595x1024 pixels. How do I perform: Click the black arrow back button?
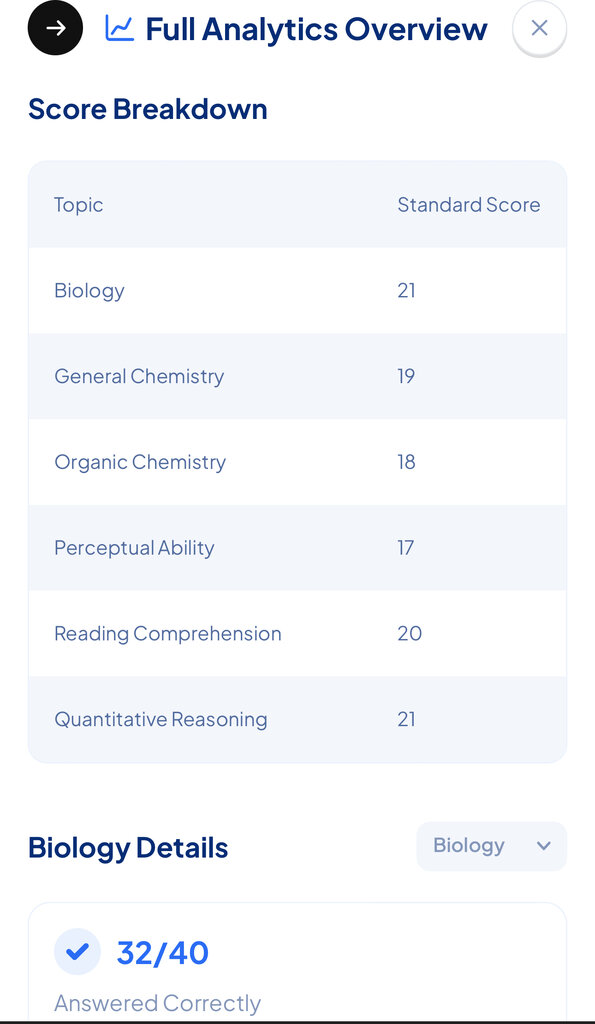(x=56, y=28)
